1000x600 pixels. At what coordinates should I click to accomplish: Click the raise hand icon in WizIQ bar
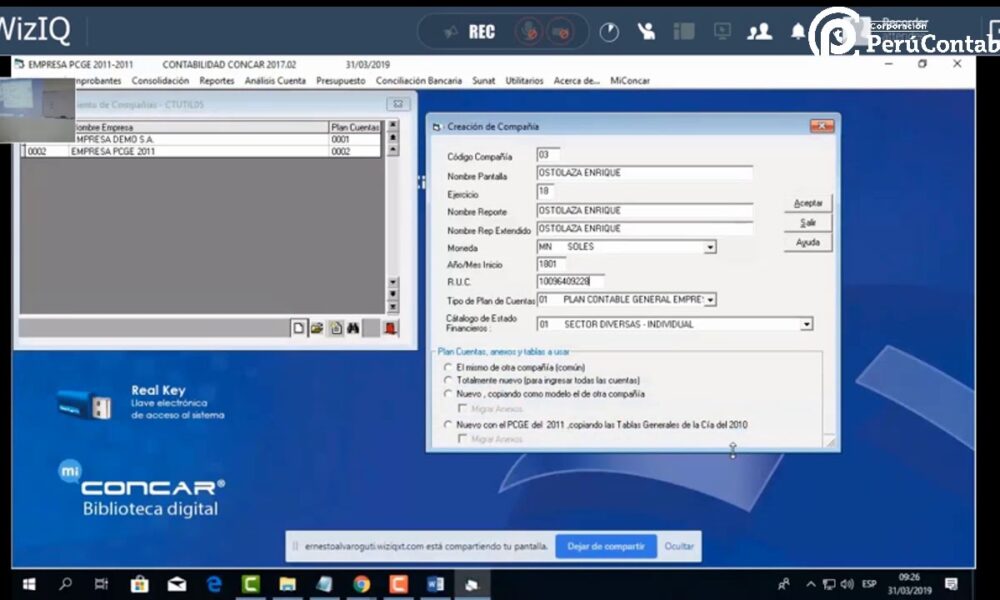pos(646,31)
